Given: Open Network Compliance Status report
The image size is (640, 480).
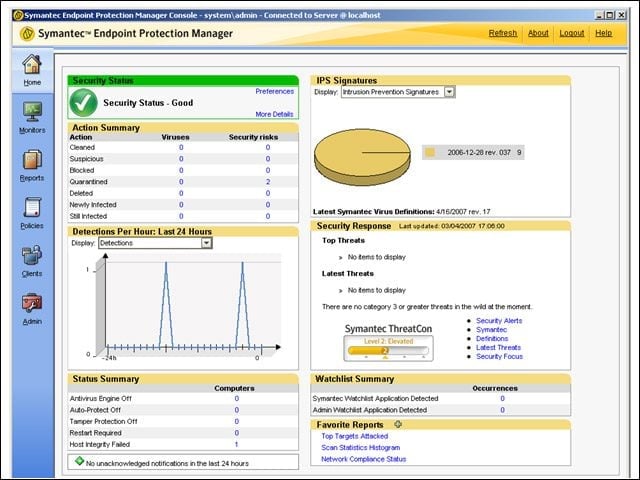Looking at the screenshot, I should (363, 459).
